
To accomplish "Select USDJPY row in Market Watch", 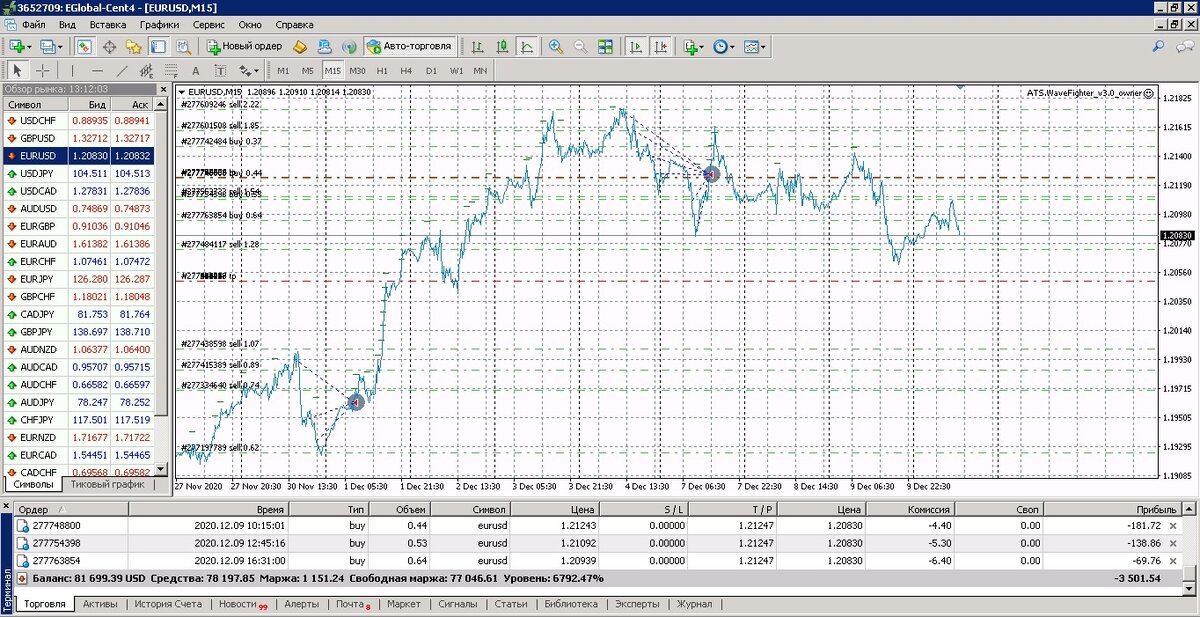I will coord(77,173).
